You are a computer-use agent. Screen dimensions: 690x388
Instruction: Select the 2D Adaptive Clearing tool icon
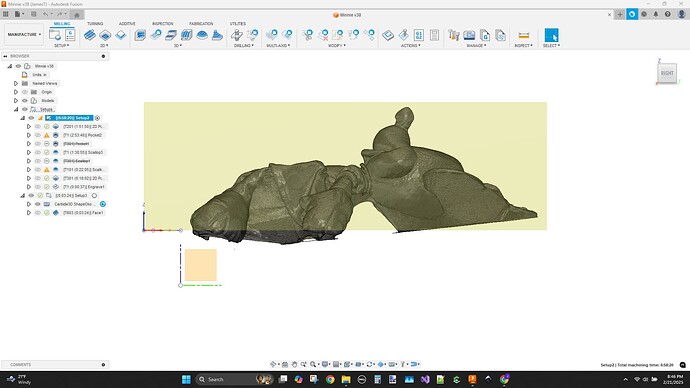tap(90, 35)
